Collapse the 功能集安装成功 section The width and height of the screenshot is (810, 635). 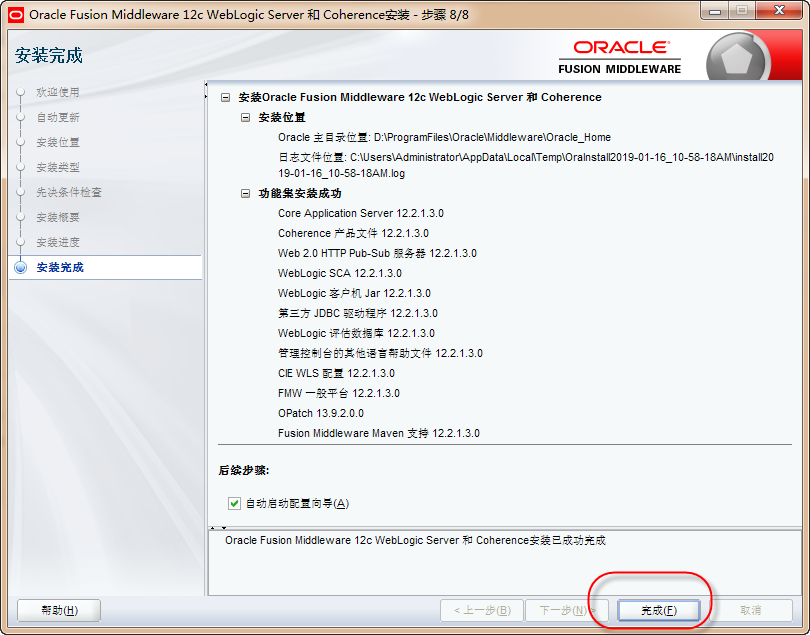pyautogui.click(x=246, y=194)
